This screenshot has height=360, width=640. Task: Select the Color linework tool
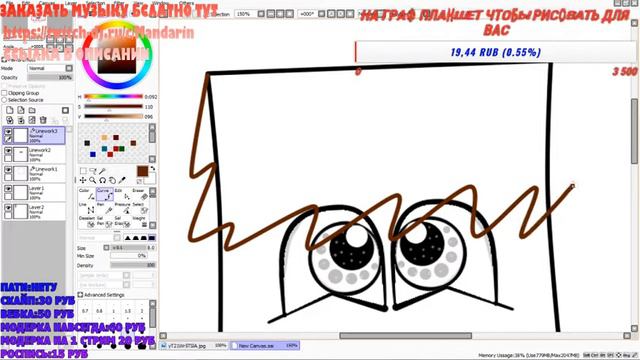pyautogui.click(x=87, y=194)
